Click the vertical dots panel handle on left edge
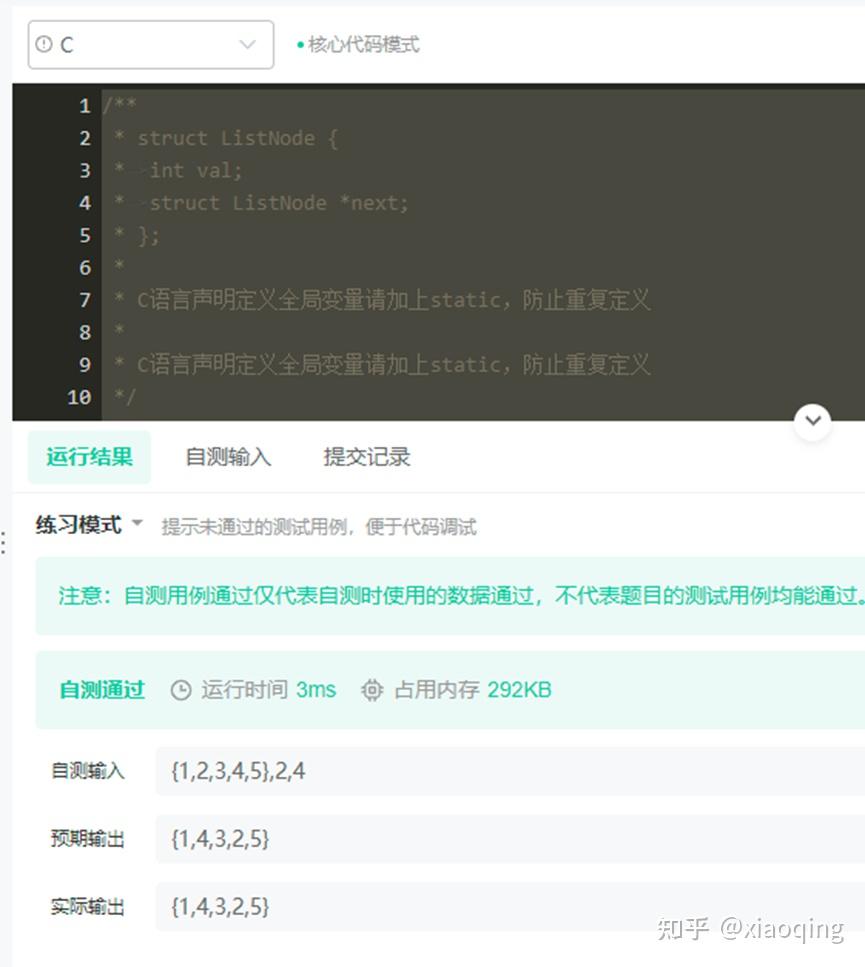 4,541
